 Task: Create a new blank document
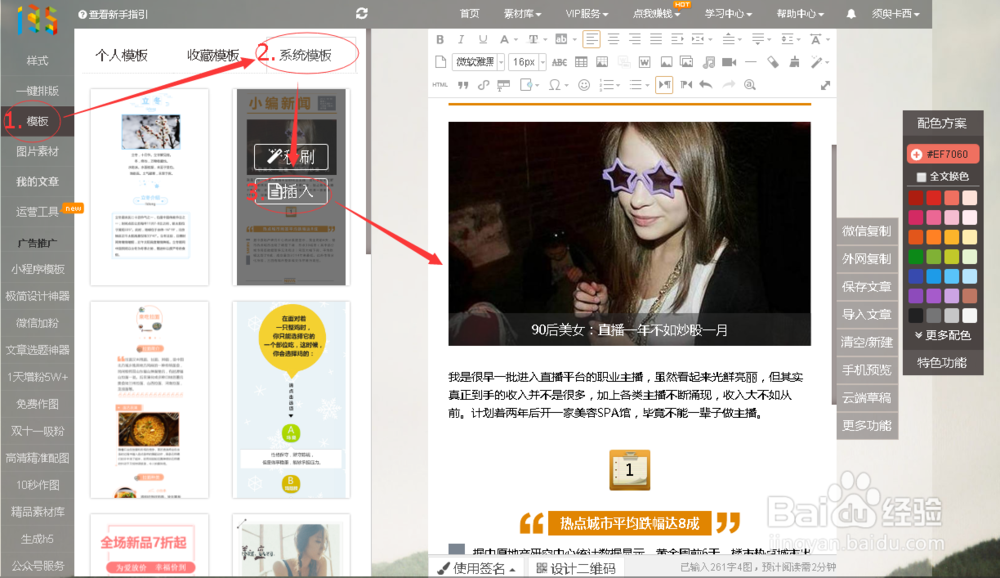coord(440,62)
